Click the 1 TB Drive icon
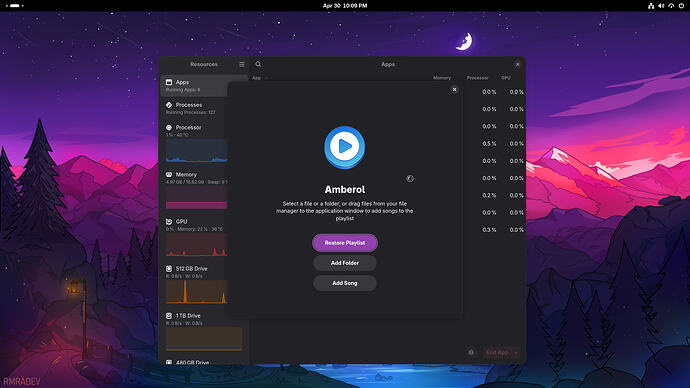 pos(169,316)
